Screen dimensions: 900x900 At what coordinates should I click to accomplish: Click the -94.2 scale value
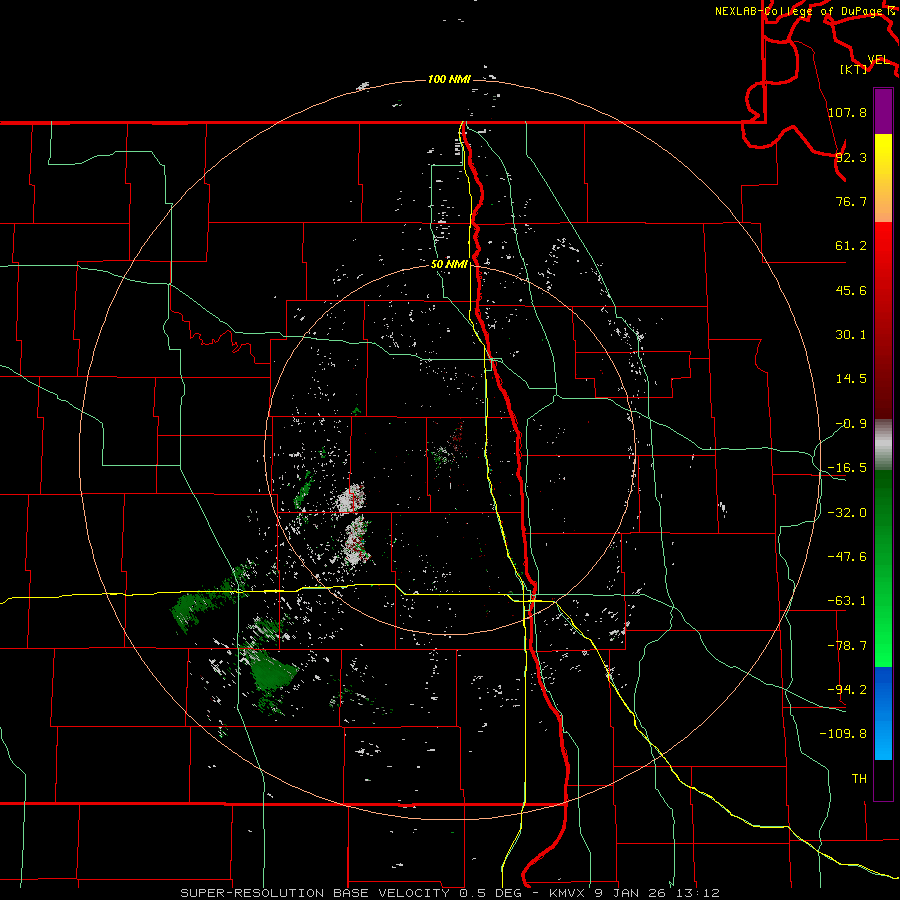847,689
